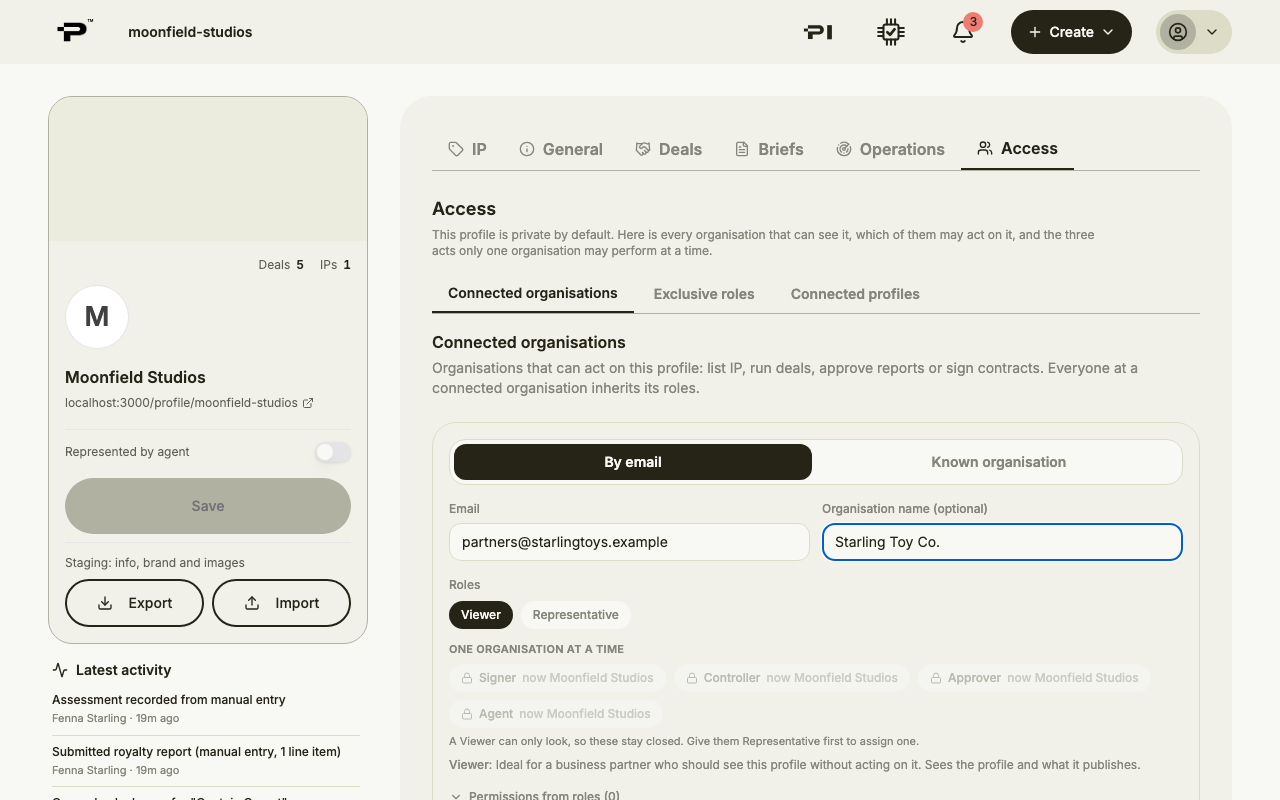The width and height of the screenshot is (1280, 800).
Task: Click the locked Approver role chip
Action: pyautogui.click(x=1034, y=678)
